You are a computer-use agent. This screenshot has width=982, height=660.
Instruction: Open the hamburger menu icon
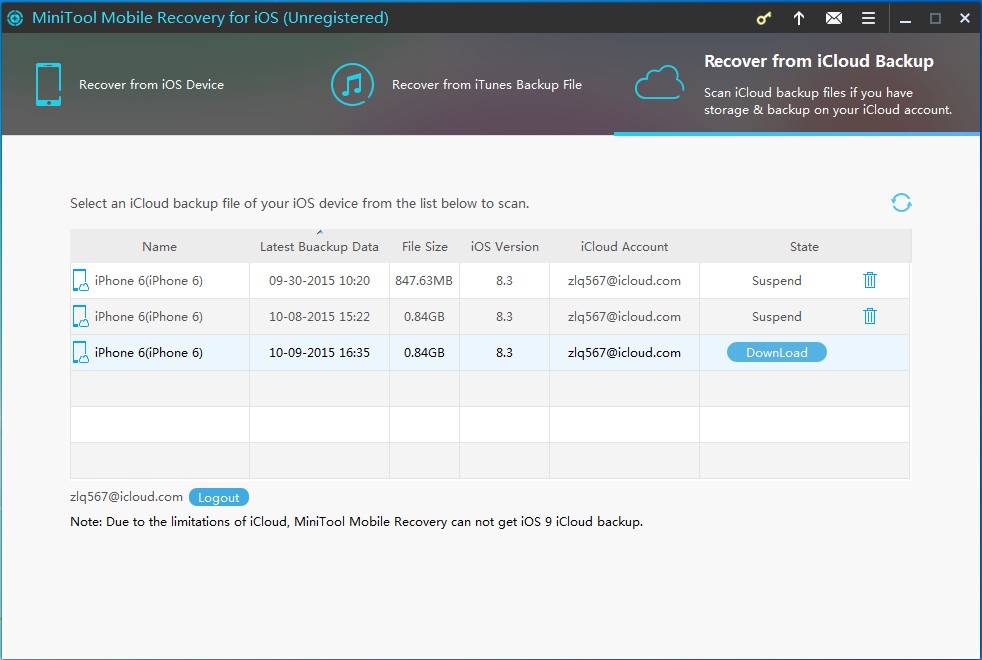click(x=868, y=18)
